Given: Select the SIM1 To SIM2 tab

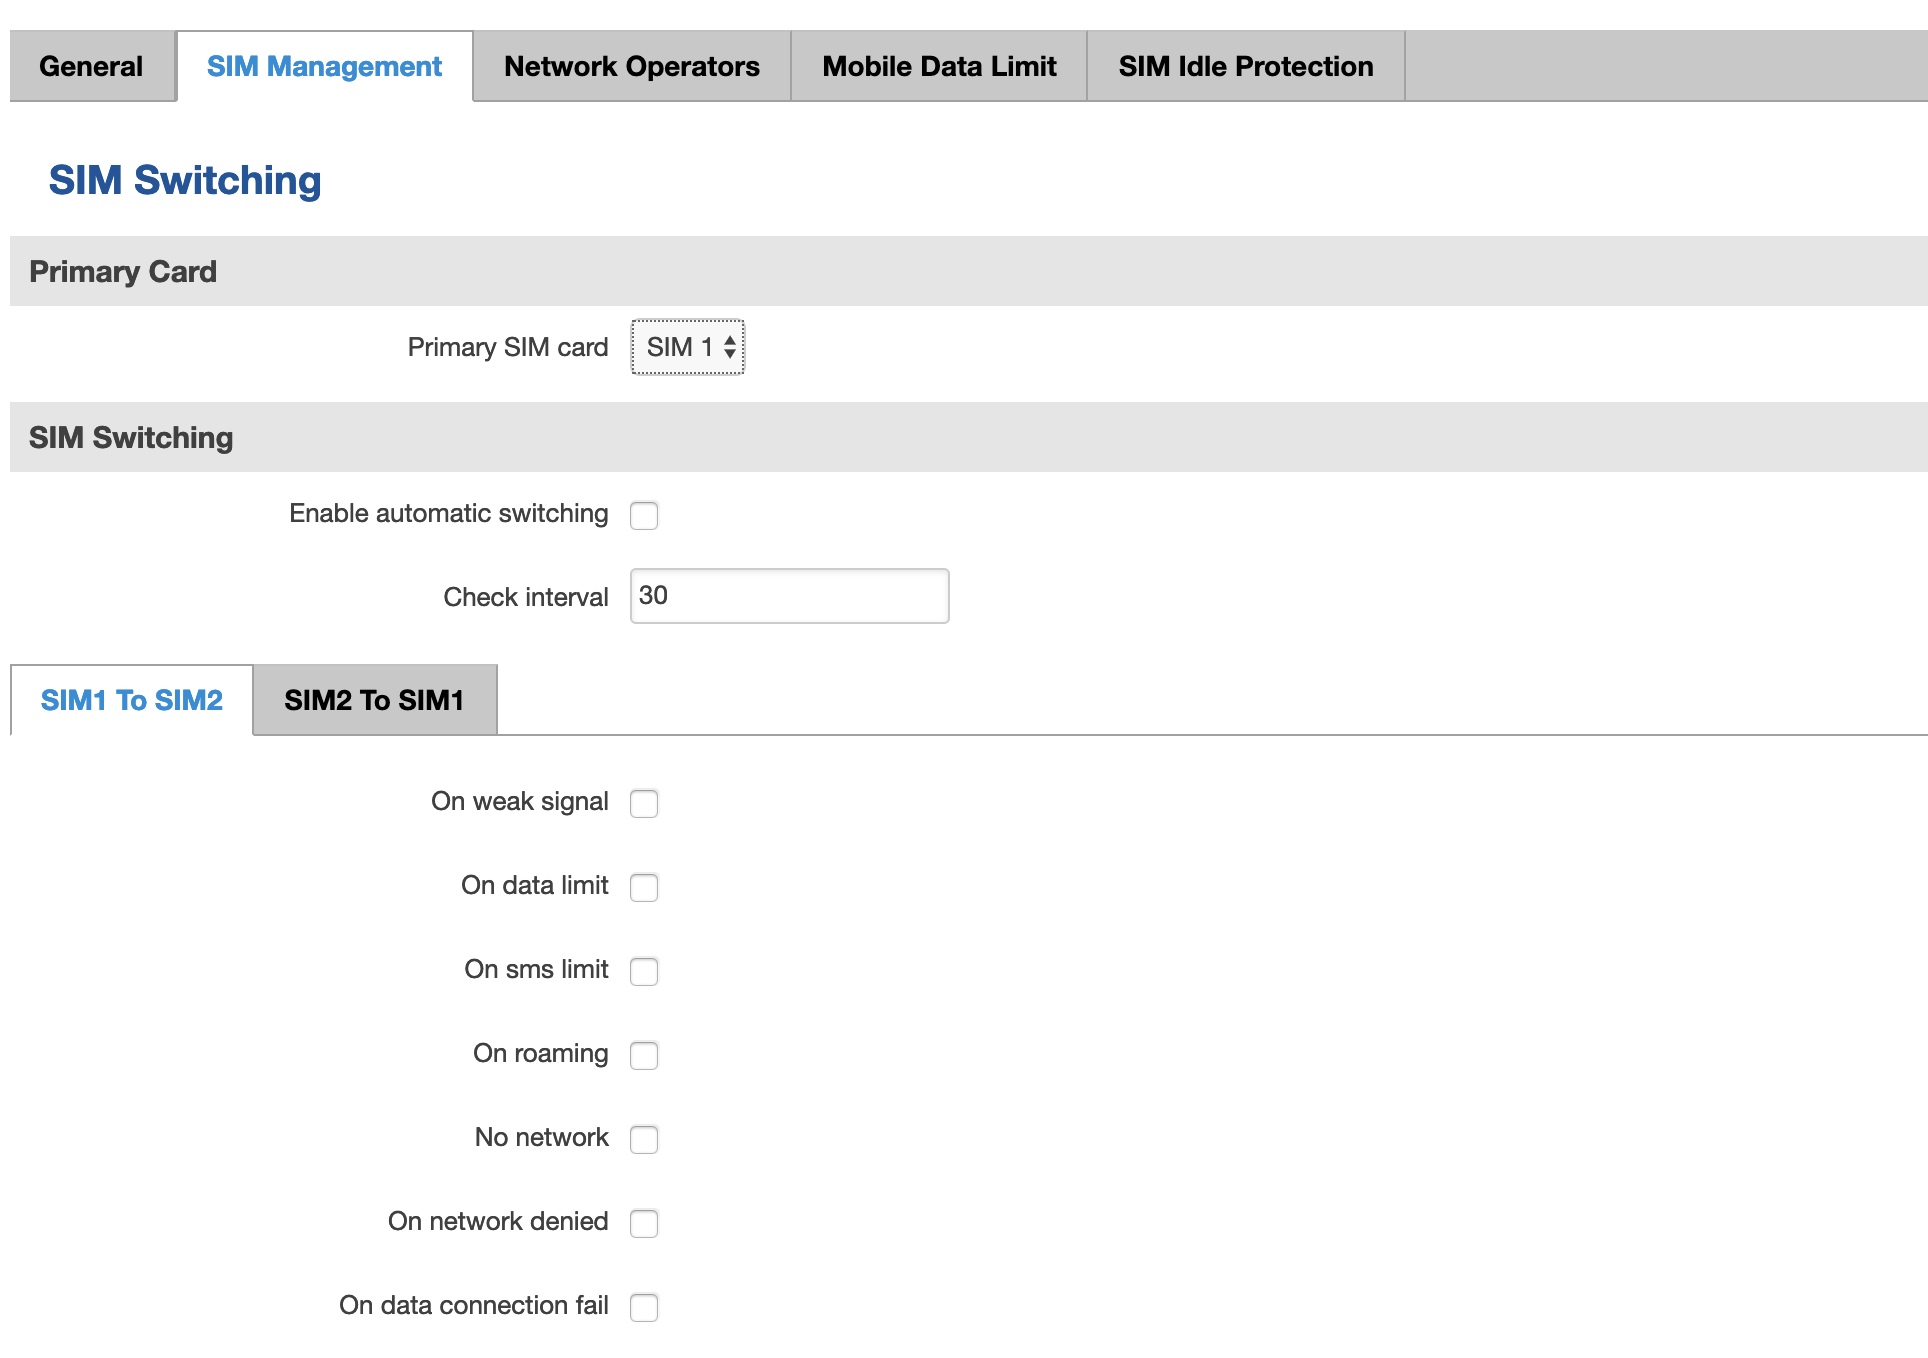Looking at the screenshot, I should (x=131, y=700).
